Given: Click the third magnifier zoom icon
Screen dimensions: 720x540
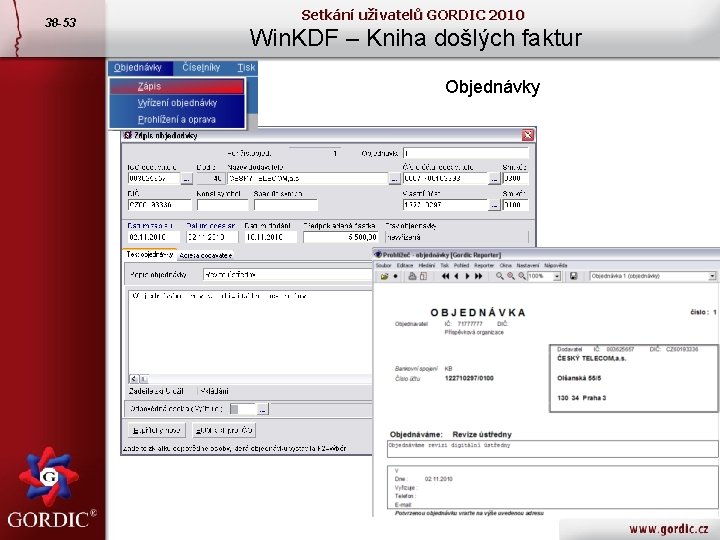Looking at the screenshot, I should [522, 276].
